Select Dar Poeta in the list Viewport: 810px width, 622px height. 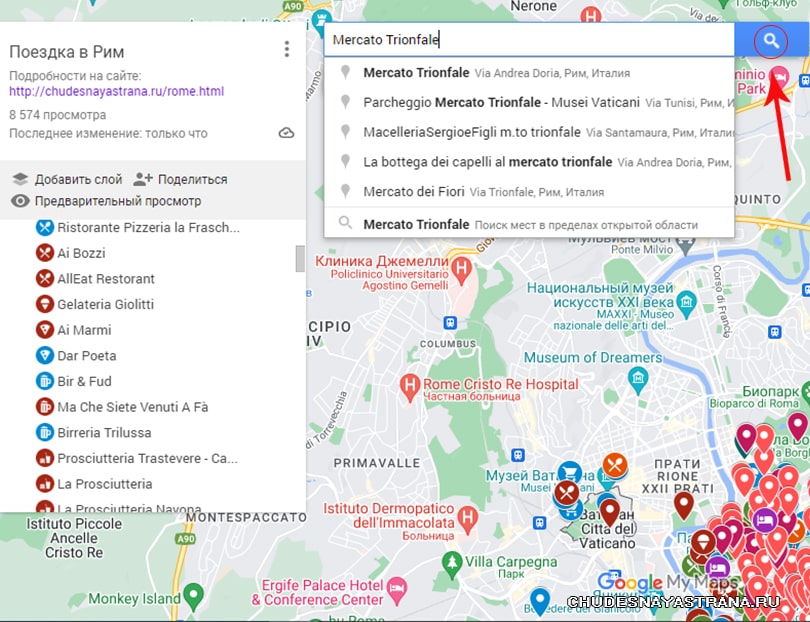pos(87,355)
